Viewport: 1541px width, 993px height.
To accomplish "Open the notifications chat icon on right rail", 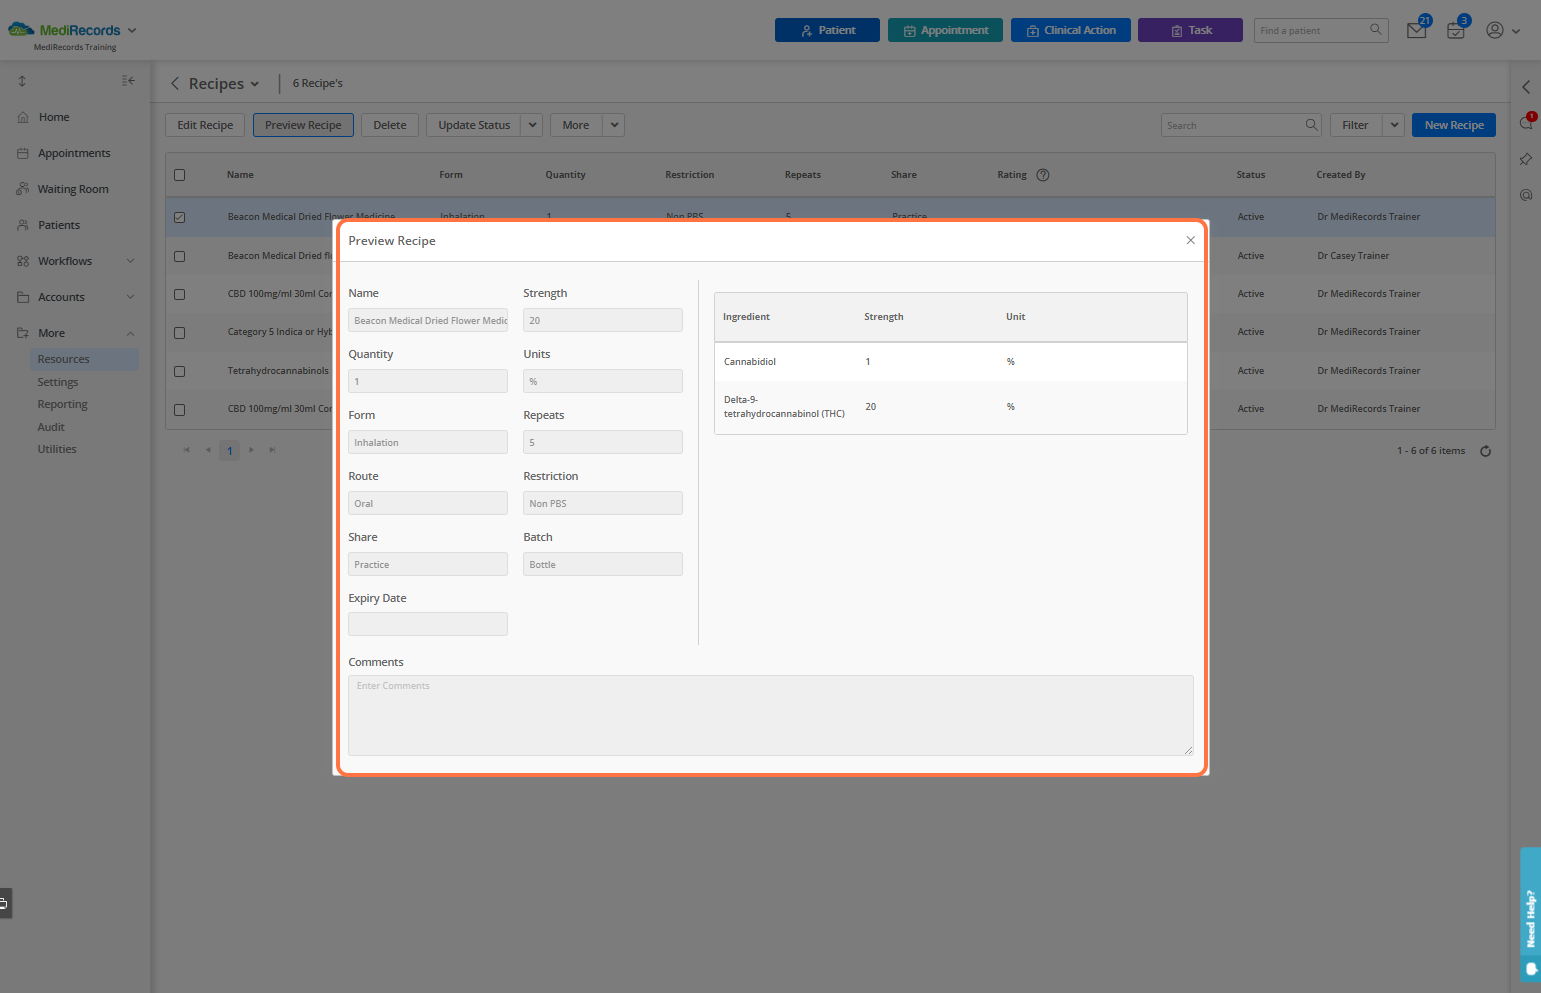I will coord(1526,123).
